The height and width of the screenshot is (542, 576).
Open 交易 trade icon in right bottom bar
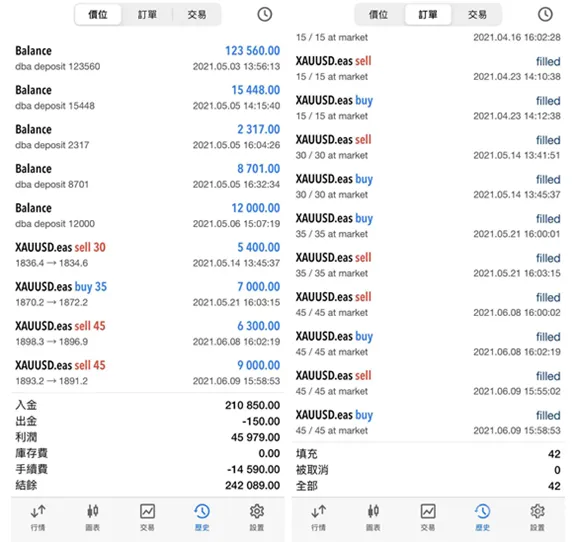coord(428,517)
